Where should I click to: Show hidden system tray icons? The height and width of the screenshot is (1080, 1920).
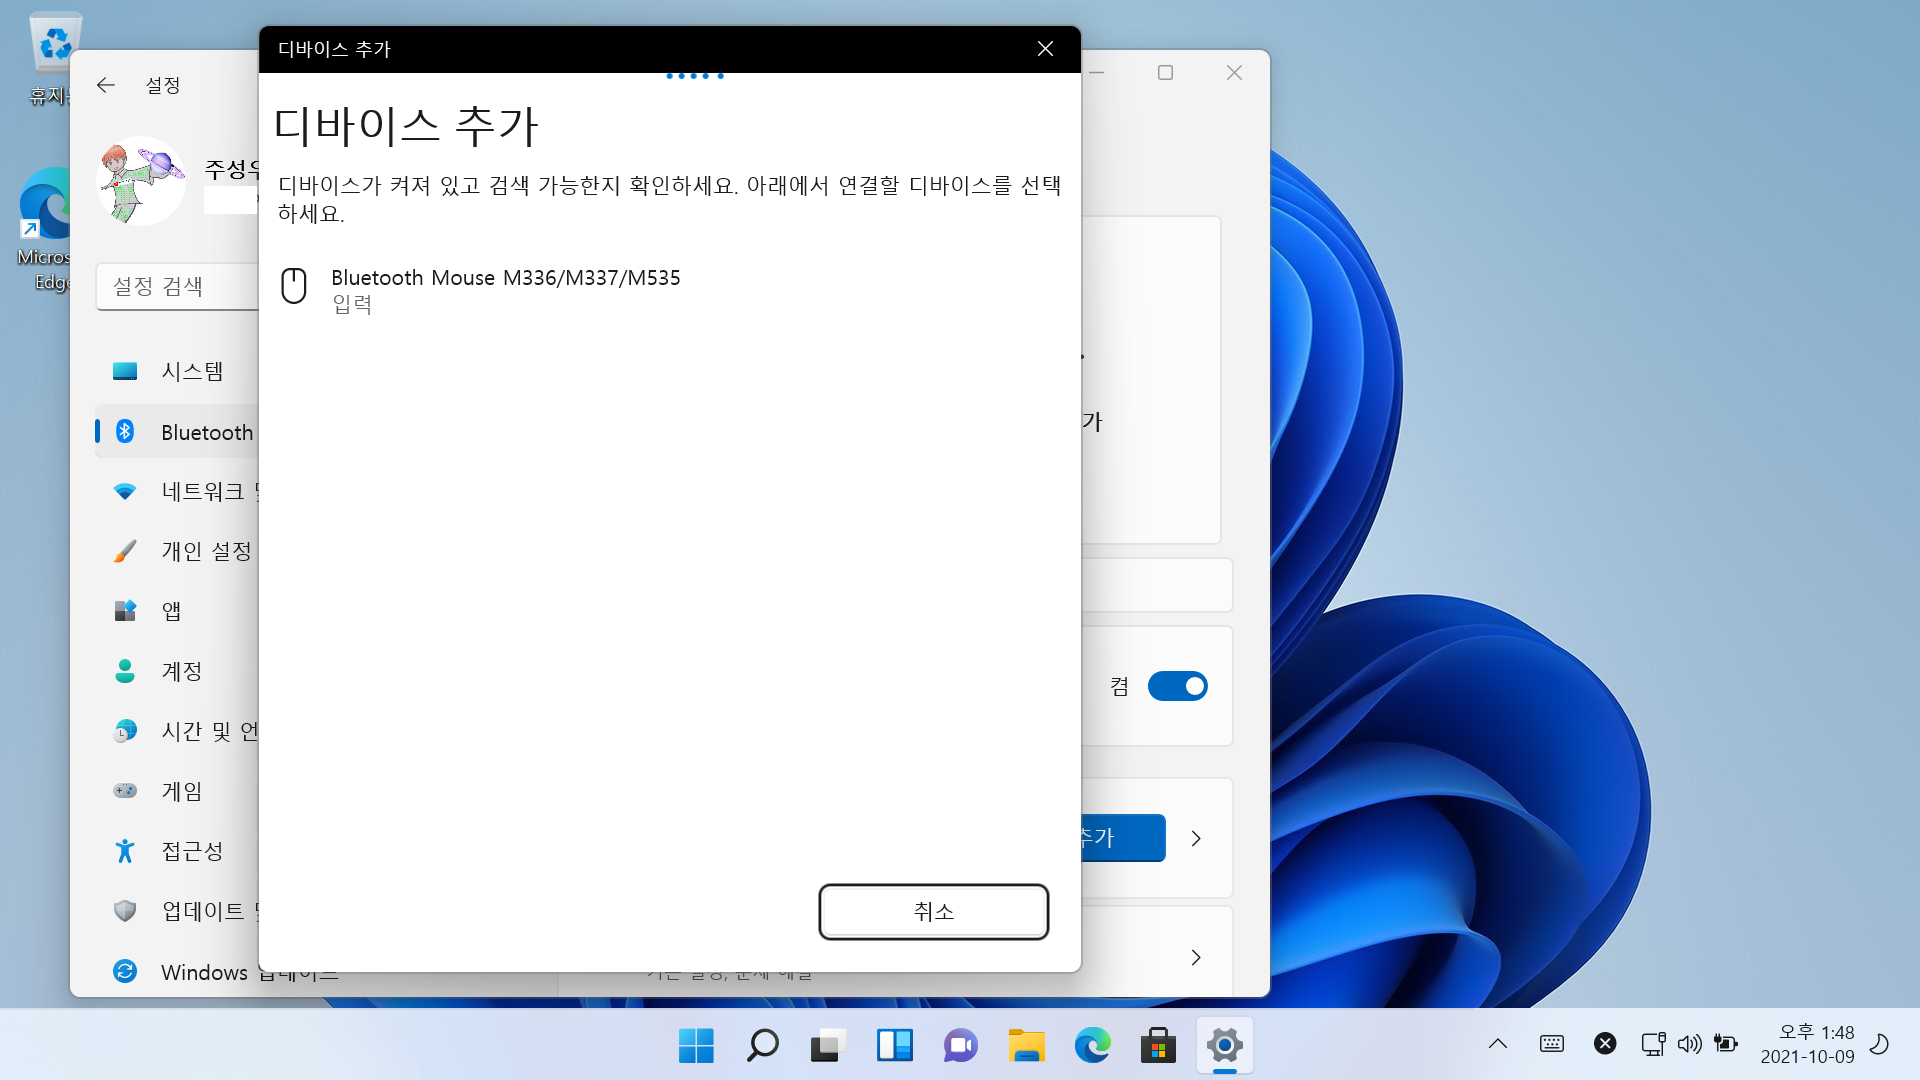coord(1497,1044)
